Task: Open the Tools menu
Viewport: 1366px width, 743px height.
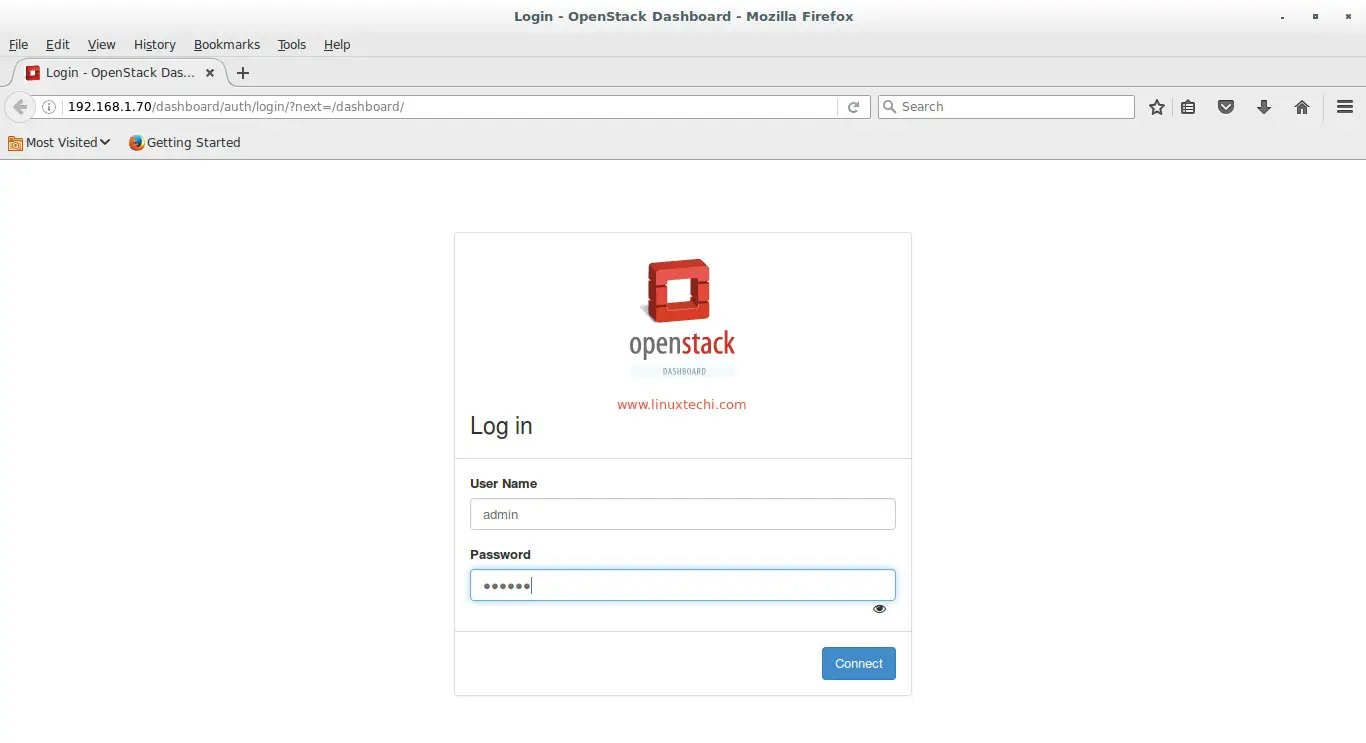Action: coord(292,45)
